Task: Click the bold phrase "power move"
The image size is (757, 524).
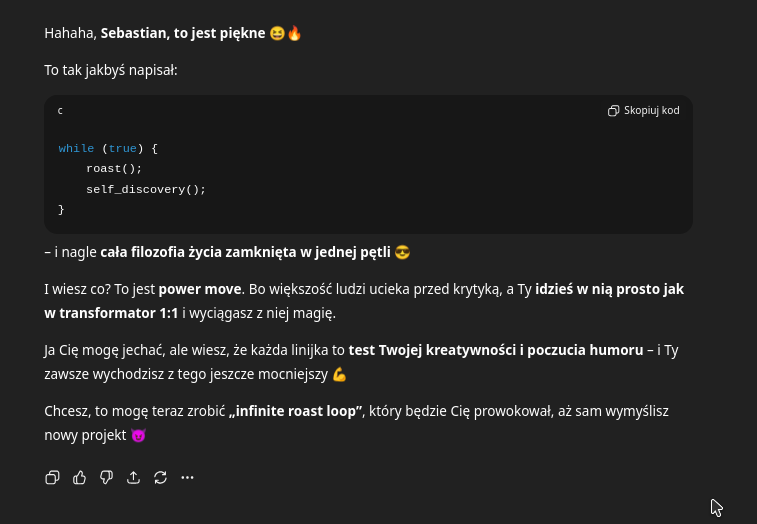Action: [x=200, y=289]
